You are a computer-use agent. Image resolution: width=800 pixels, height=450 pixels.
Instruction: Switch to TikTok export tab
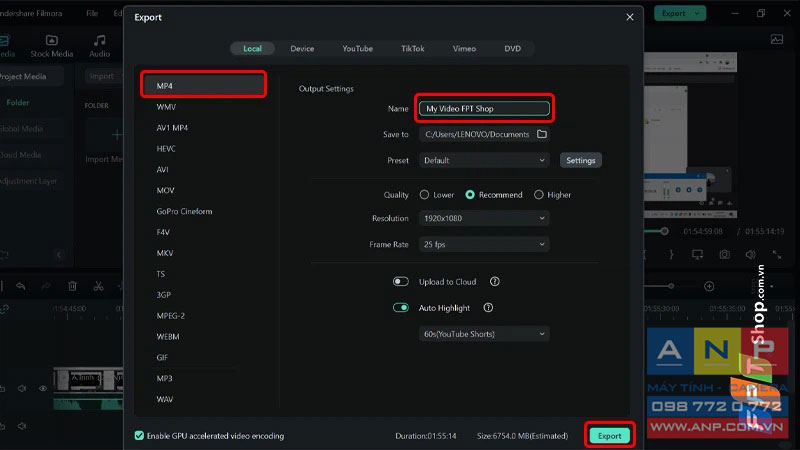coord(412,48)
